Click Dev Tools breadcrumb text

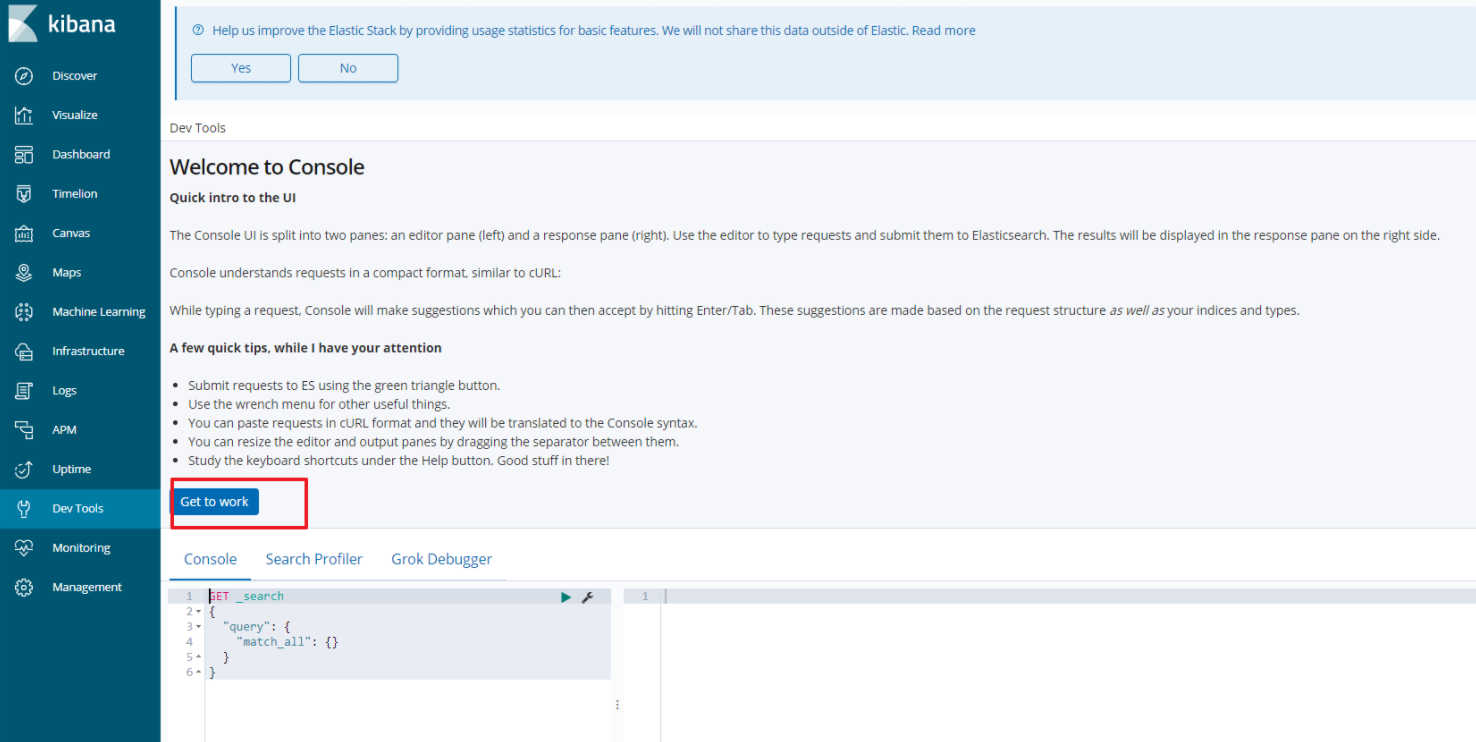[198, 128]
